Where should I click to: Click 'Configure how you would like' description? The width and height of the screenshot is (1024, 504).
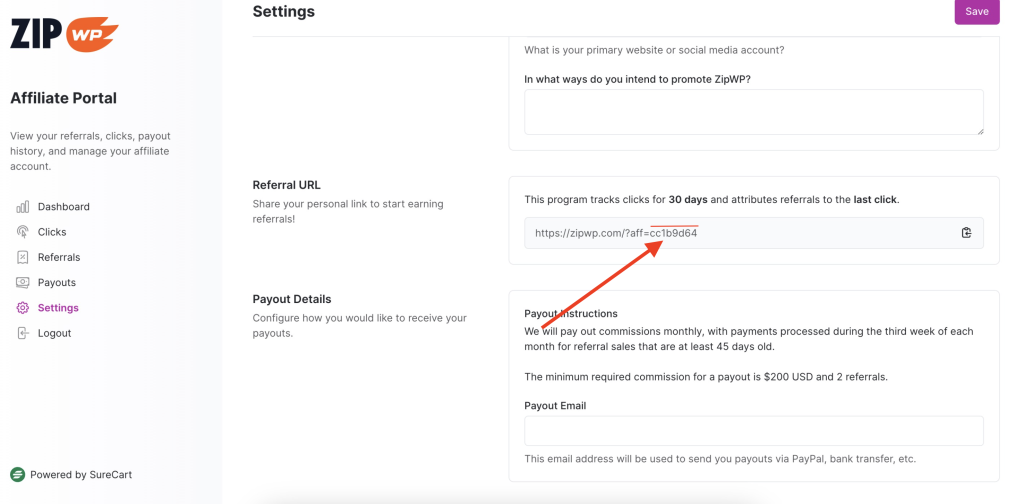click(x=360, y=326)
